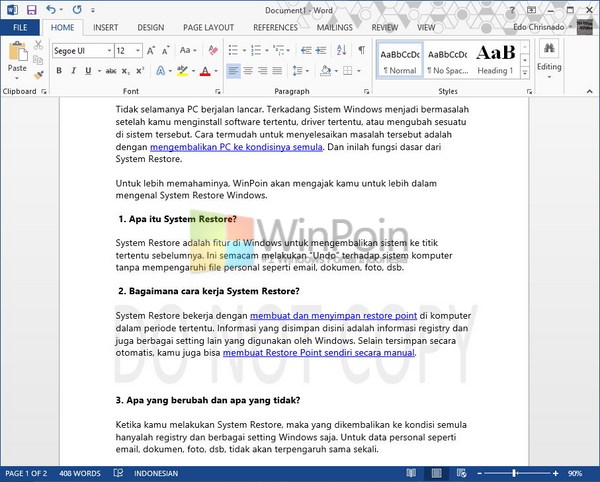Redo the last action
This screenshot has height=482, width=600.
point(77,10)
